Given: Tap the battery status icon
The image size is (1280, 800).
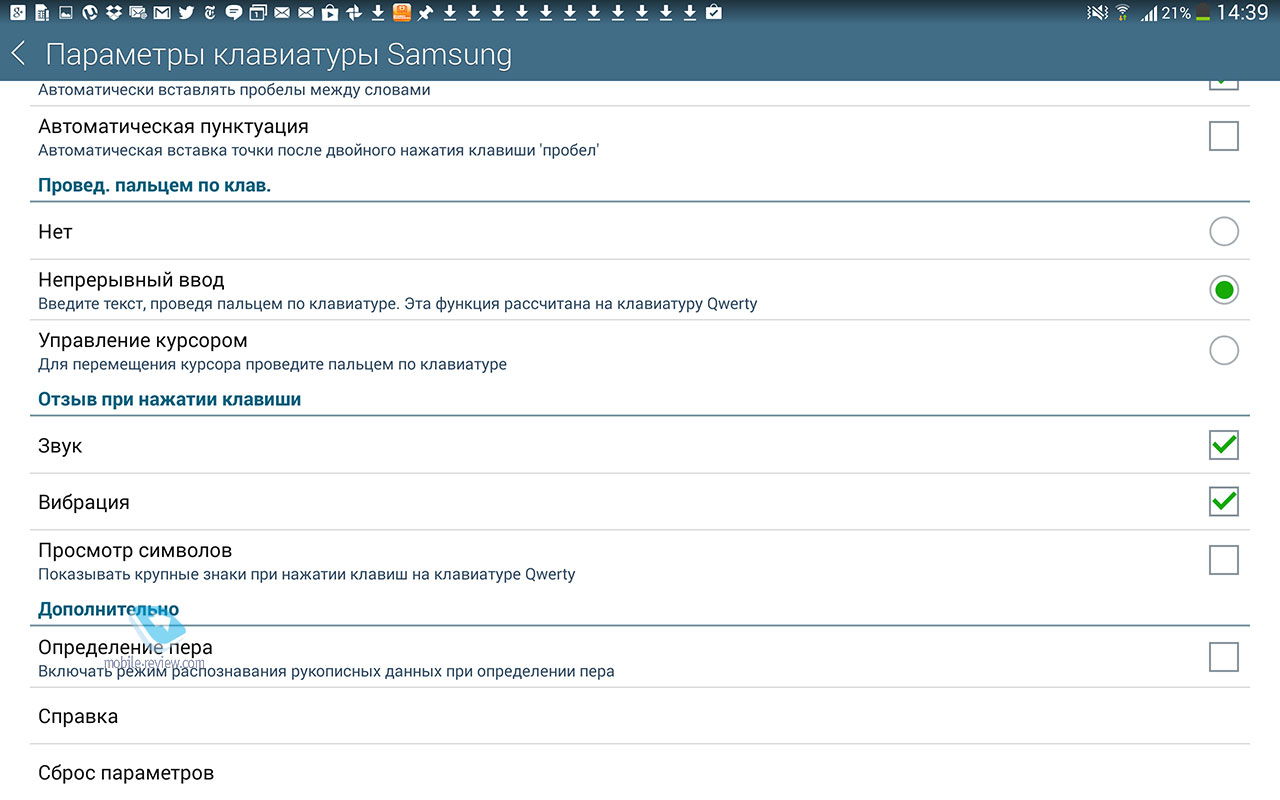Looking at the screenshot, I should pyautogui.click(x=1202, y=13).
